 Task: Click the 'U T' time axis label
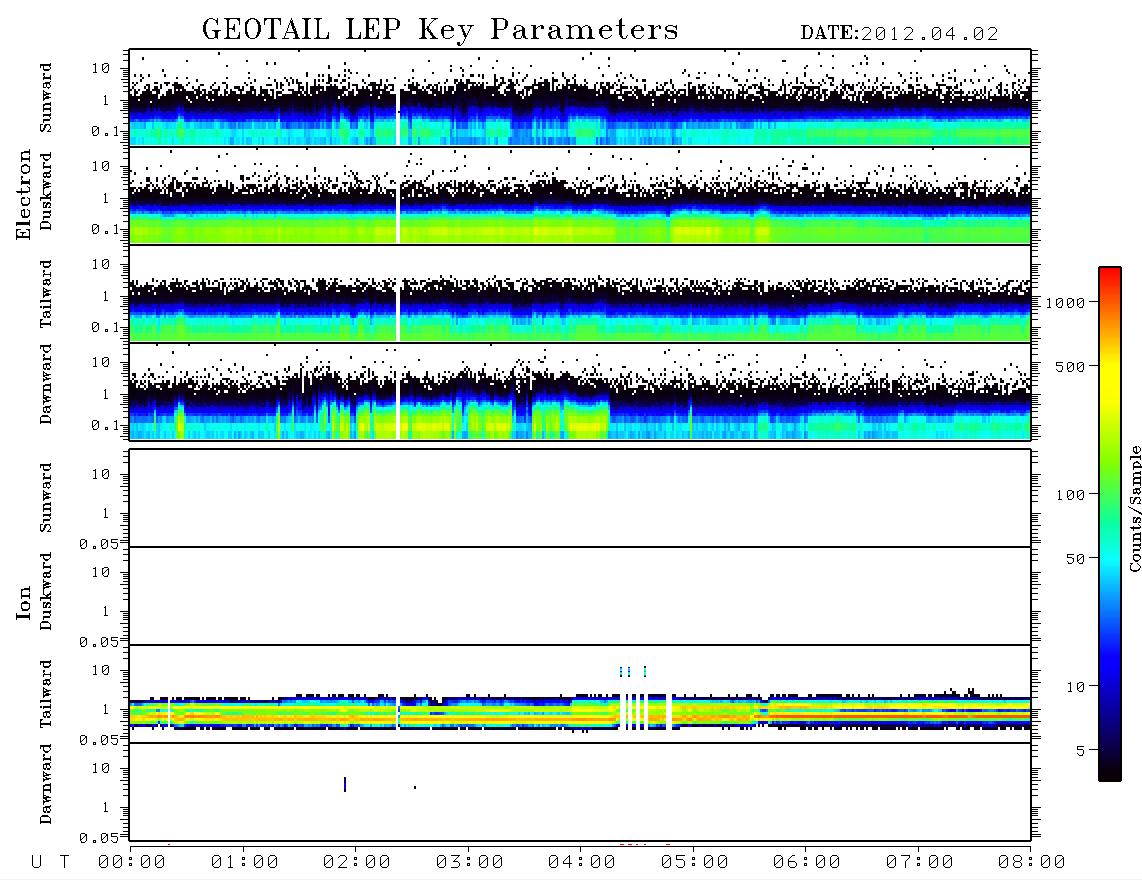tap(50, 863)
